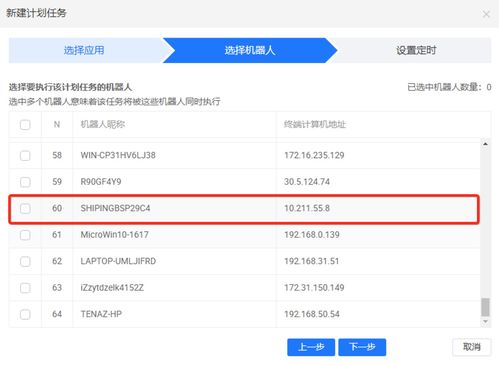
Task: Check the box for robot R90GF4Y9
Action: pos(25,182)
